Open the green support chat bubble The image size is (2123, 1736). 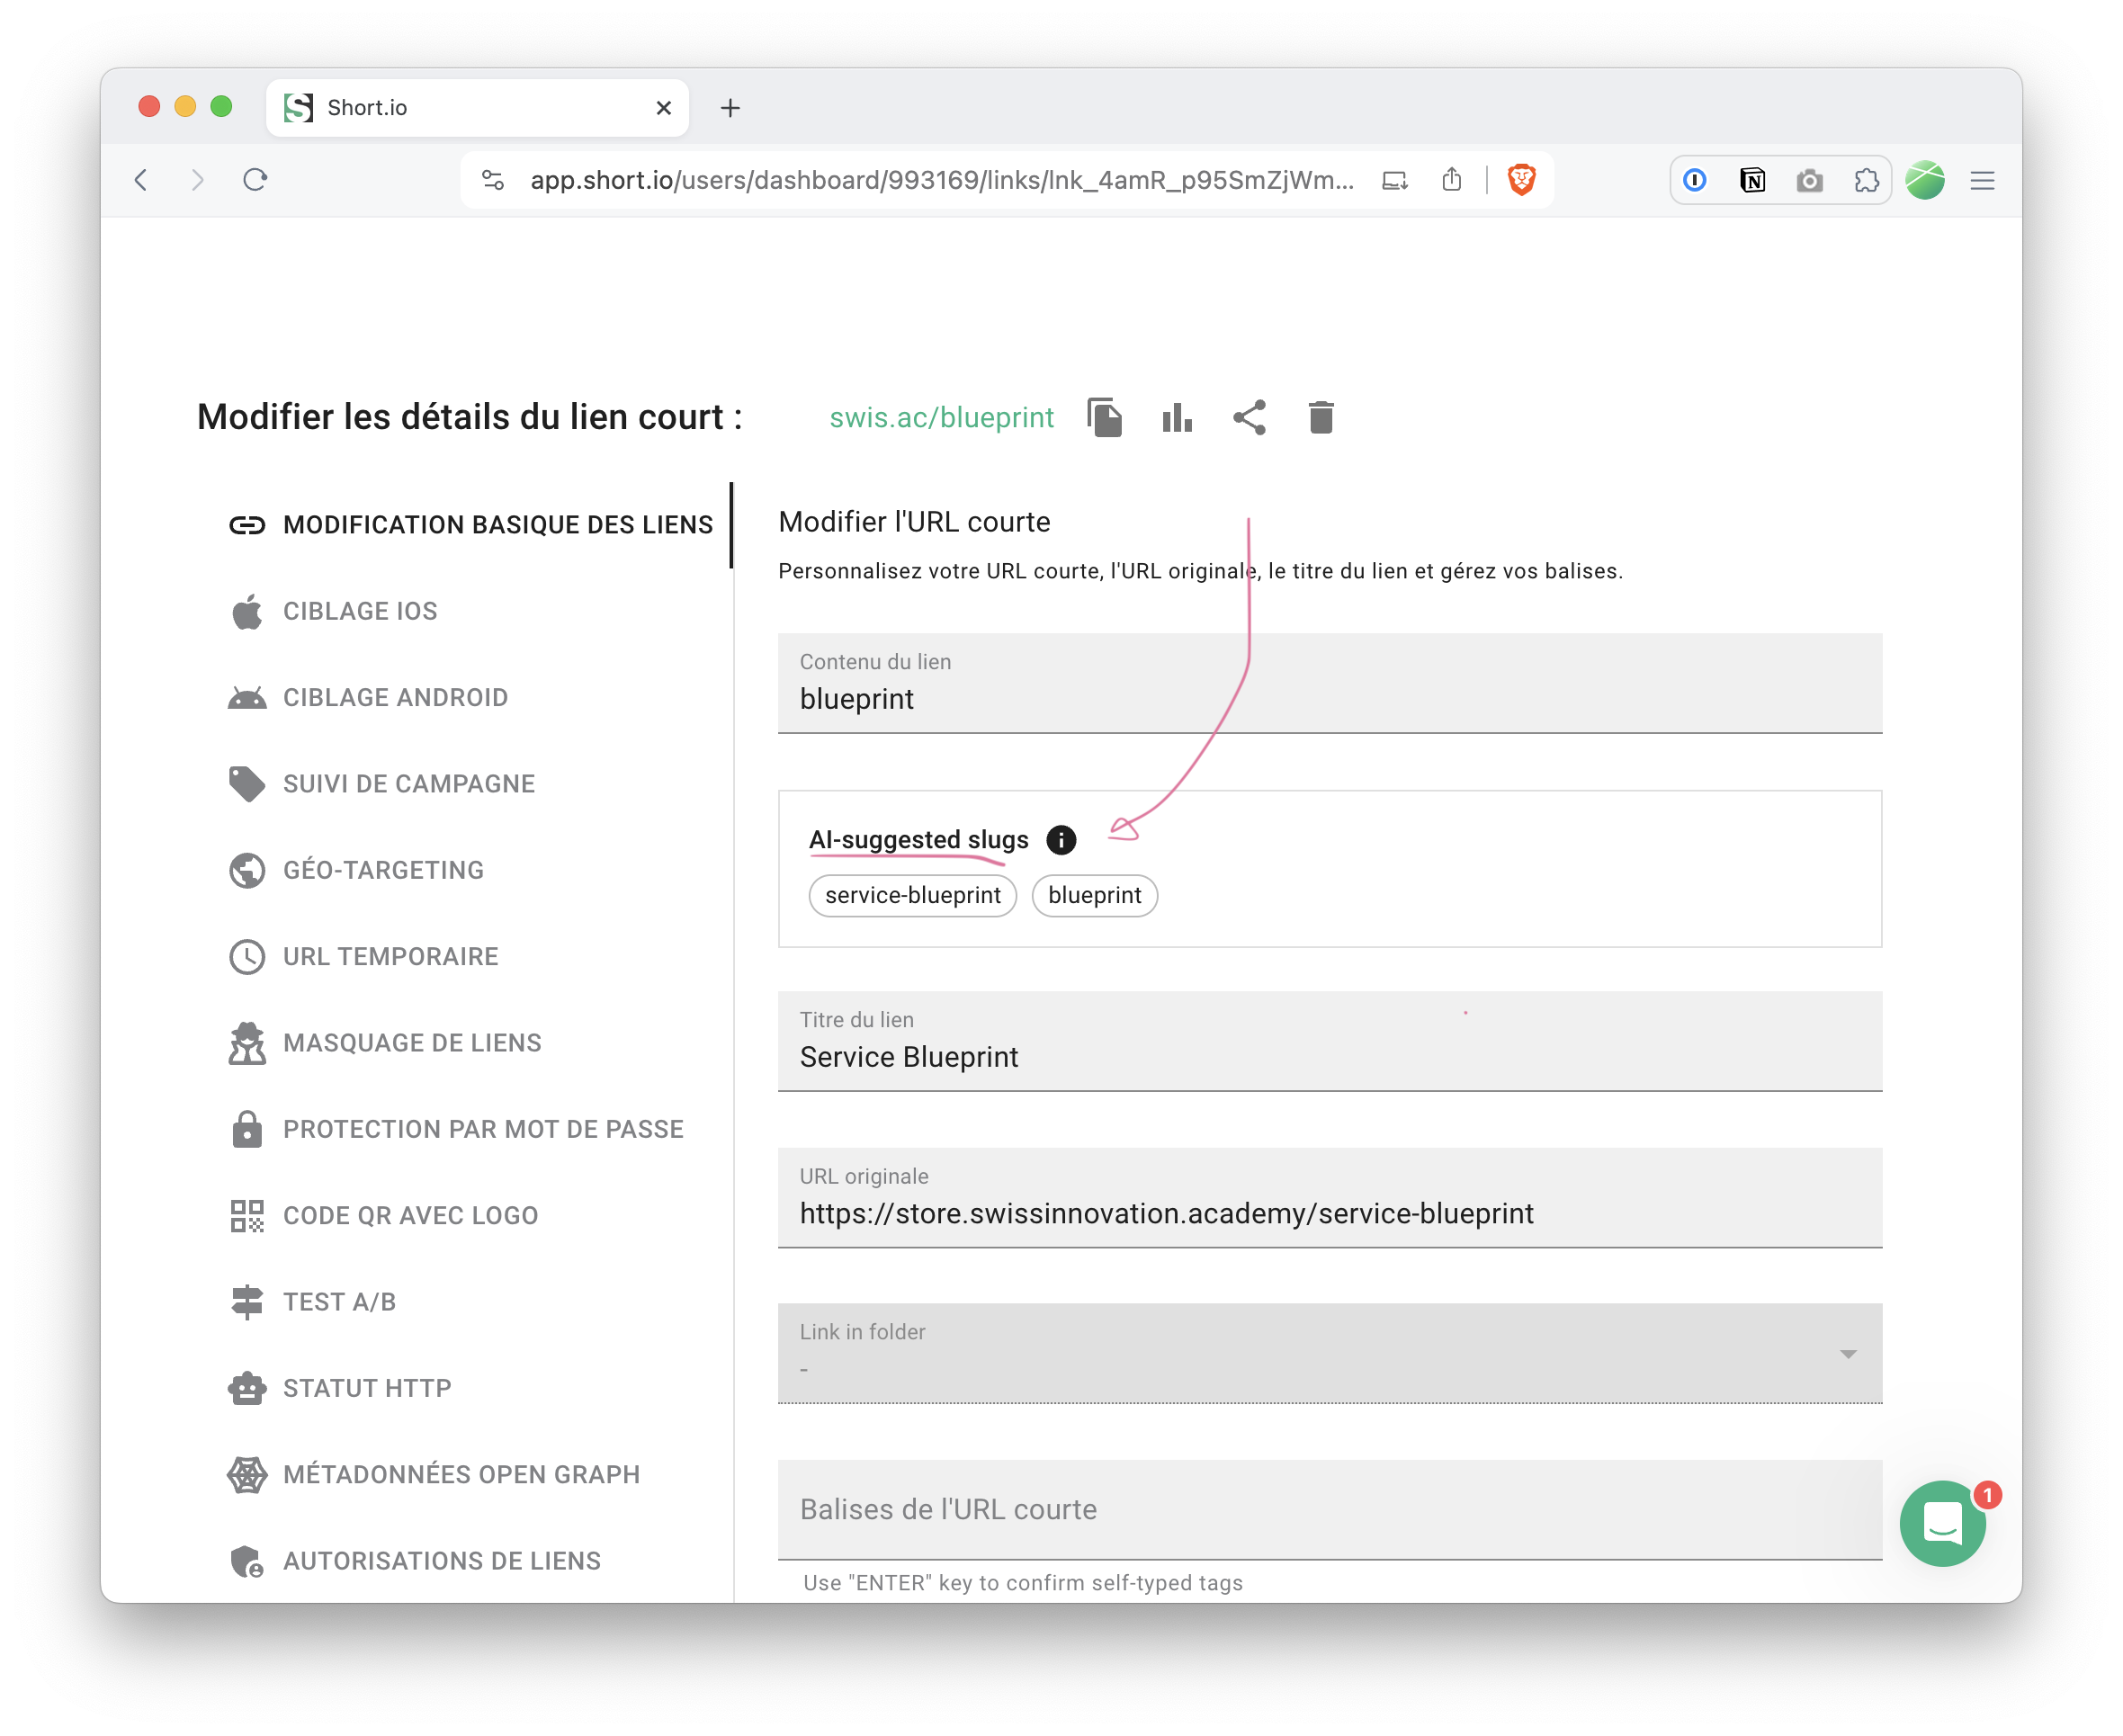click(1942, 1523)
